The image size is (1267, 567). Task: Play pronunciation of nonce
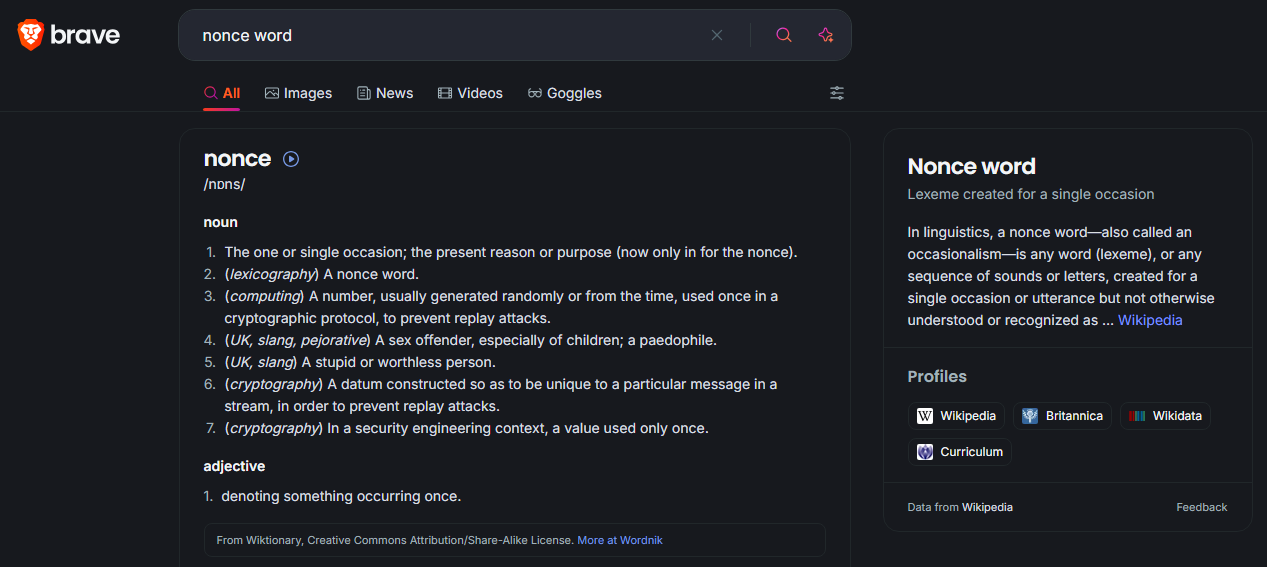(x=291, y=159)
